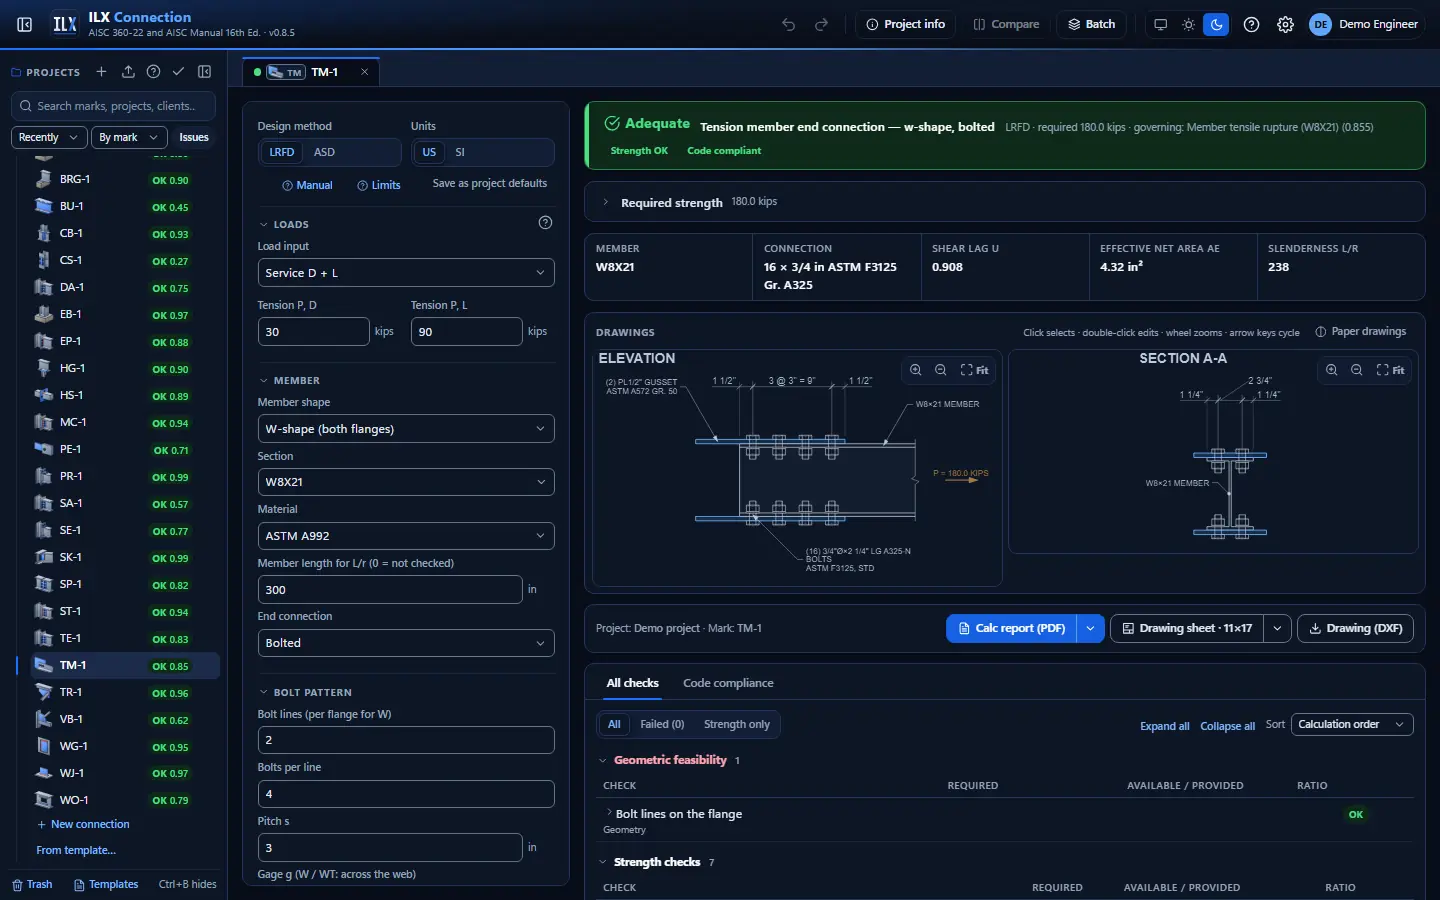Select LRFD design method
The height and width of the screenshot is (900, 1440).
click(282, 152)
